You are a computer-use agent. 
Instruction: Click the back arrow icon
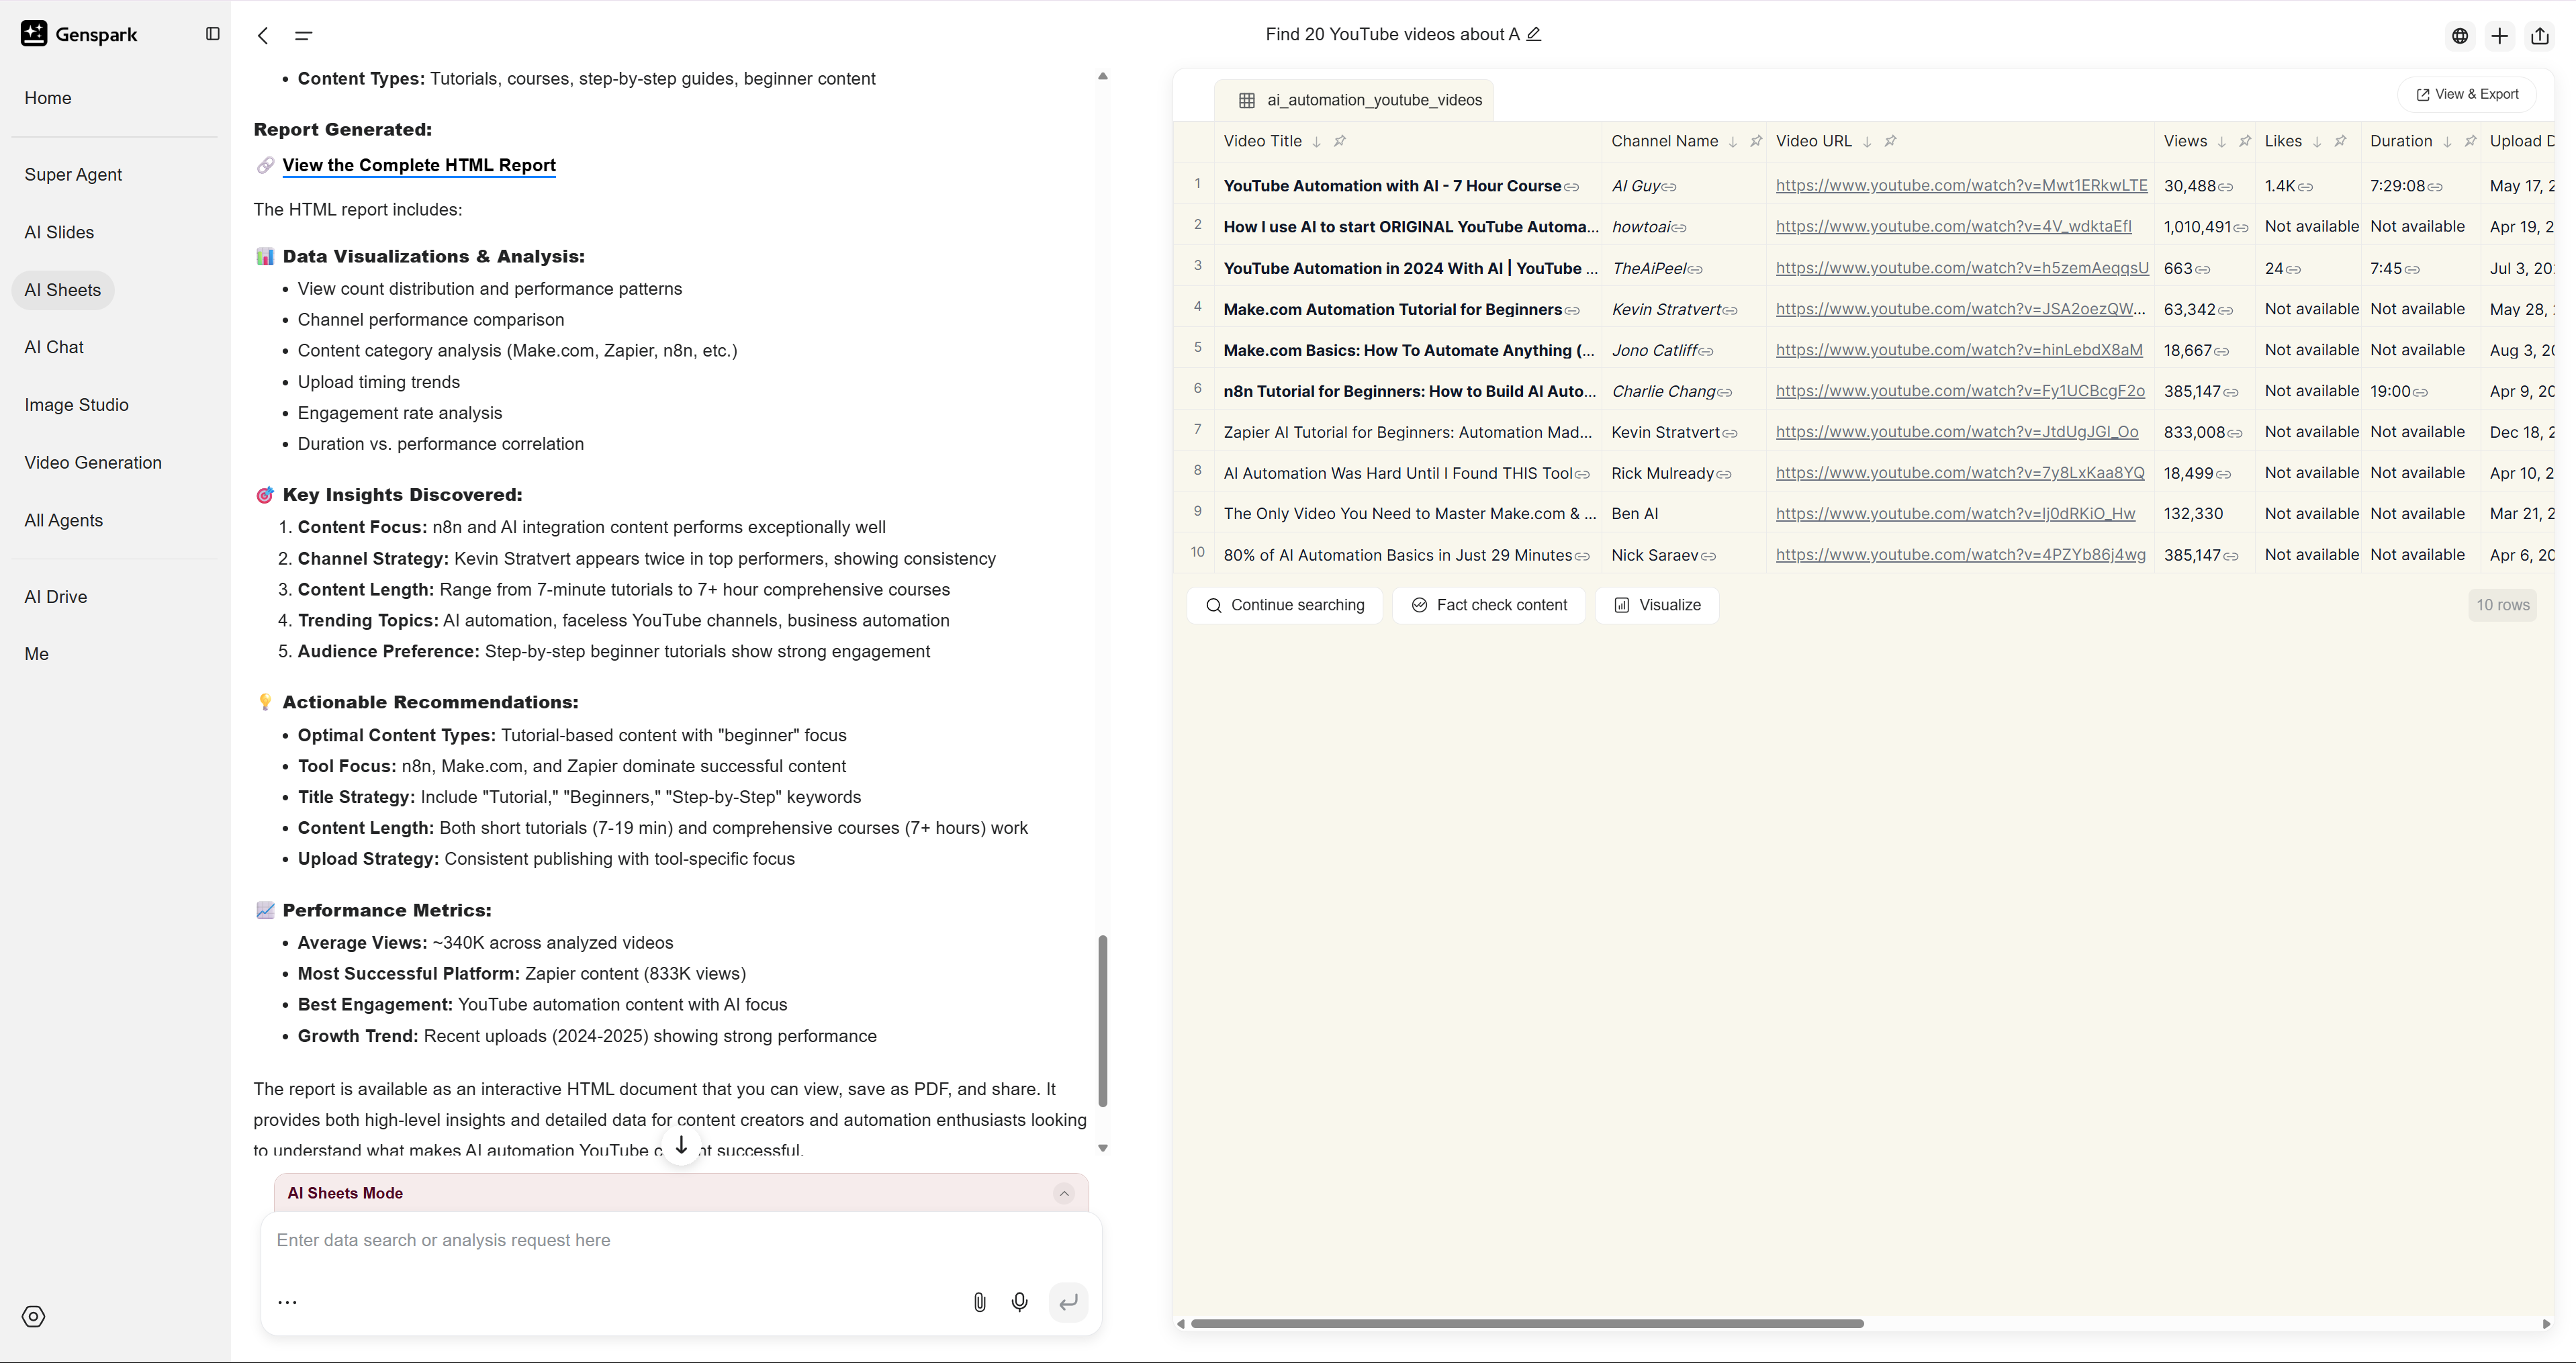[263, 36]
